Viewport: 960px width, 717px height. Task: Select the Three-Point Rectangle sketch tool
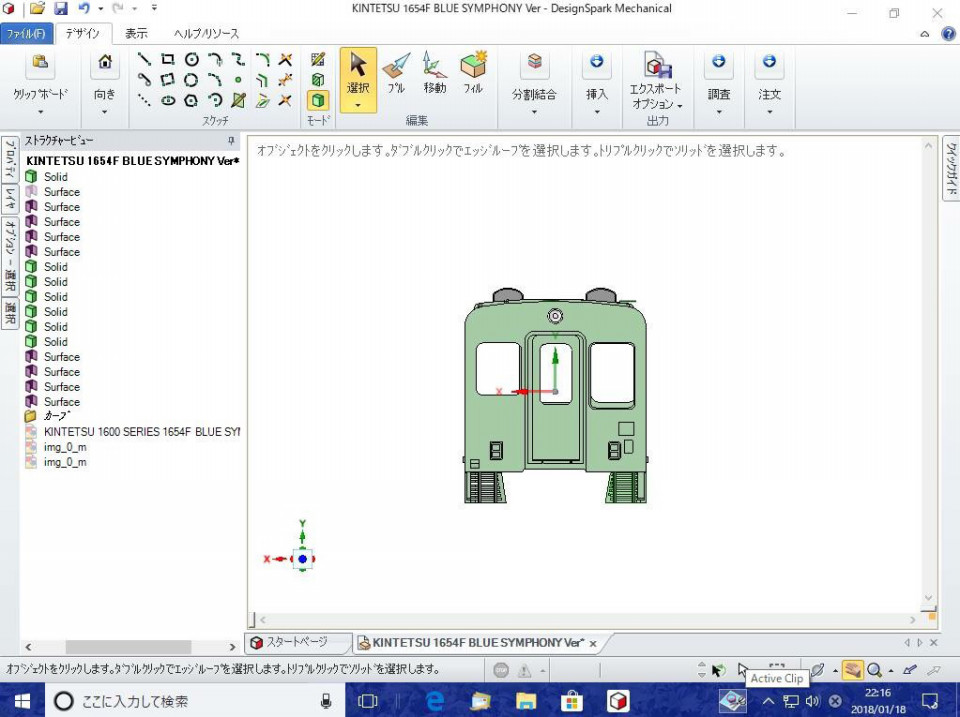point(167,80)
